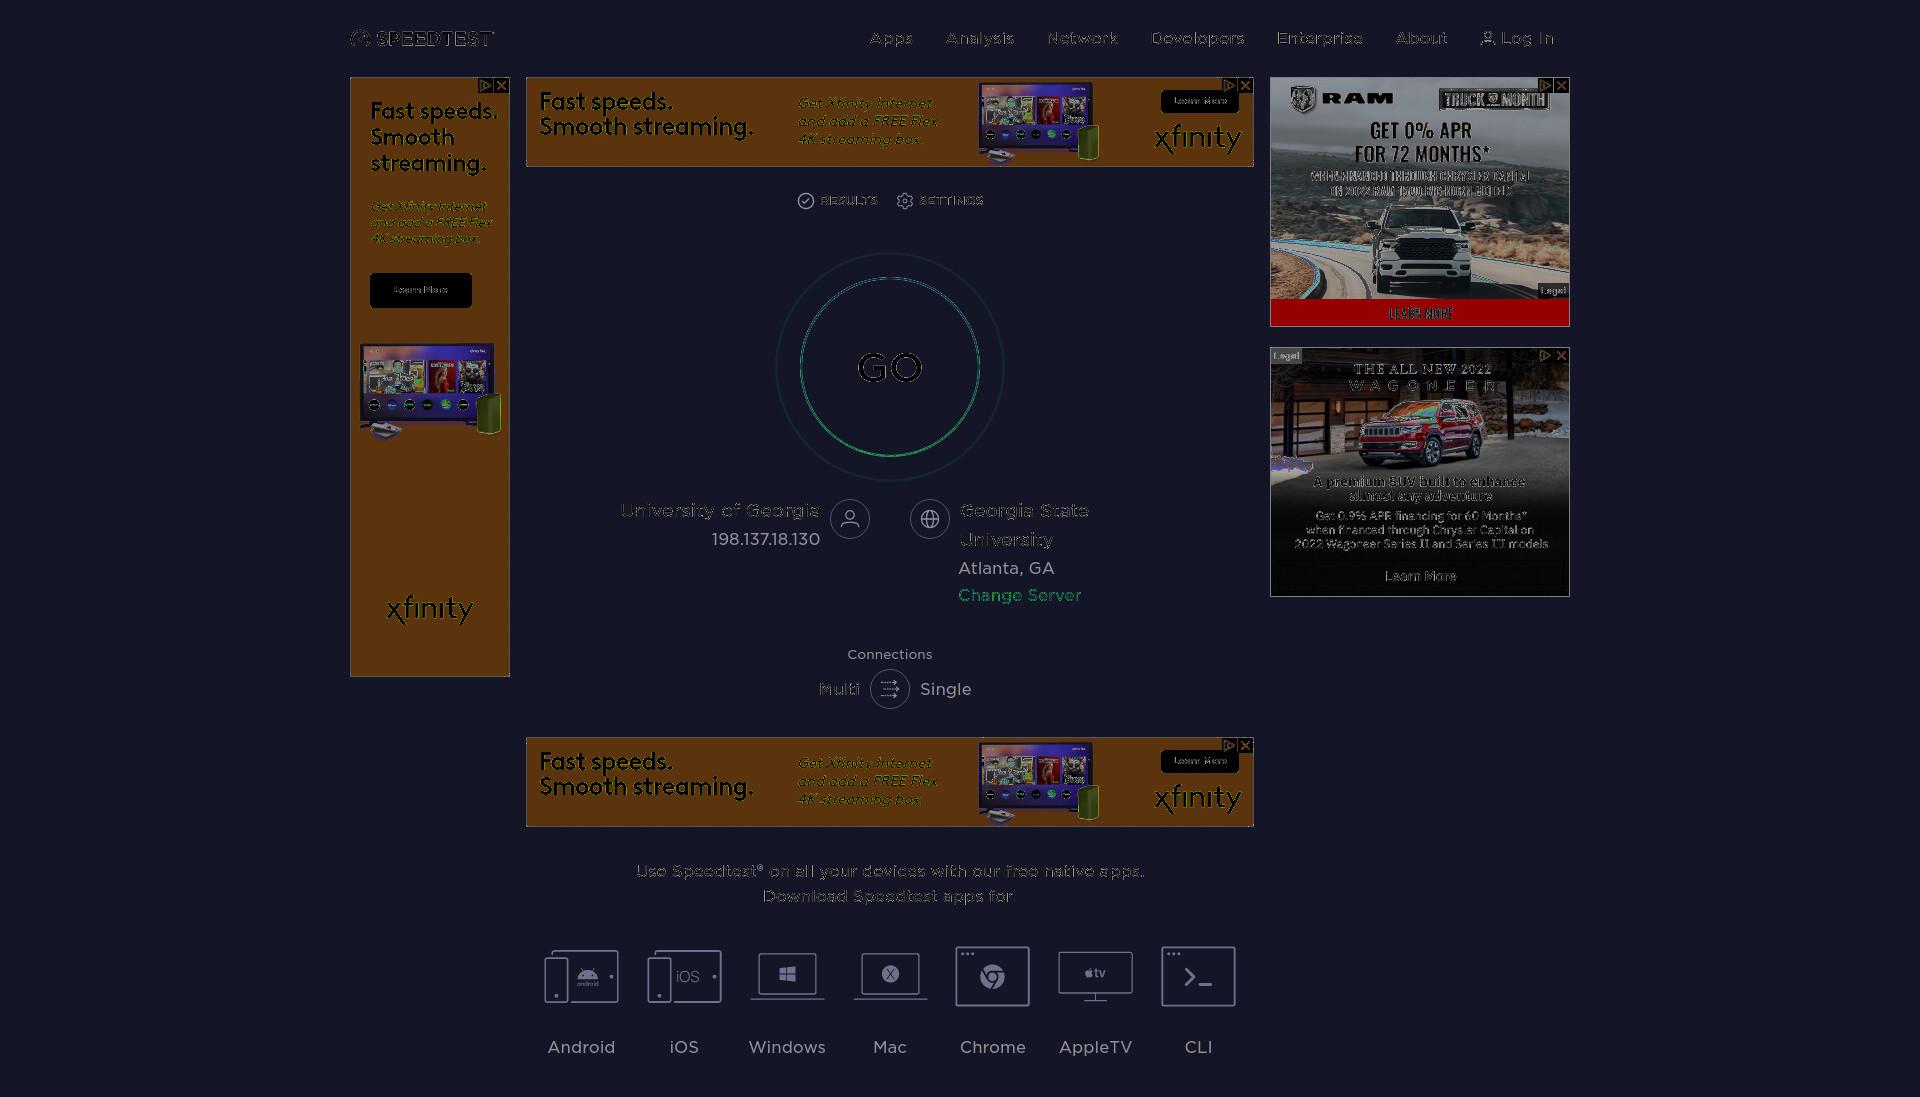Click AdChoices icon on Wagoneer ad

coord(1545,356)
